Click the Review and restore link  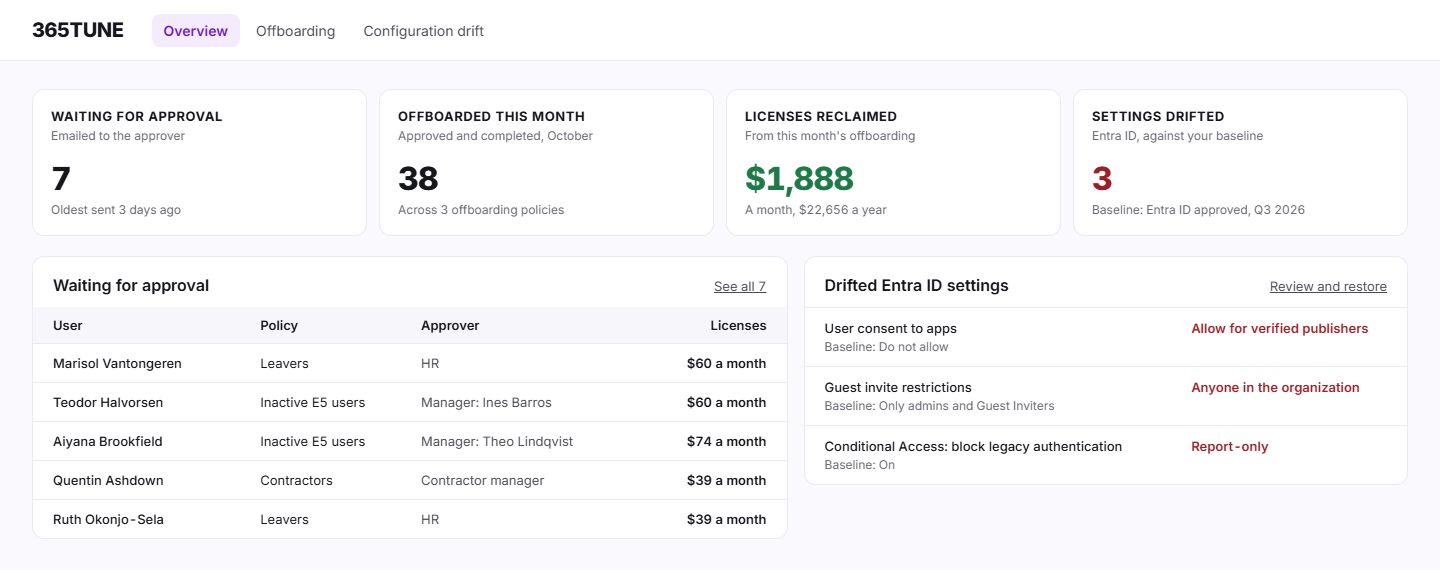click(x=1328, y=286)
